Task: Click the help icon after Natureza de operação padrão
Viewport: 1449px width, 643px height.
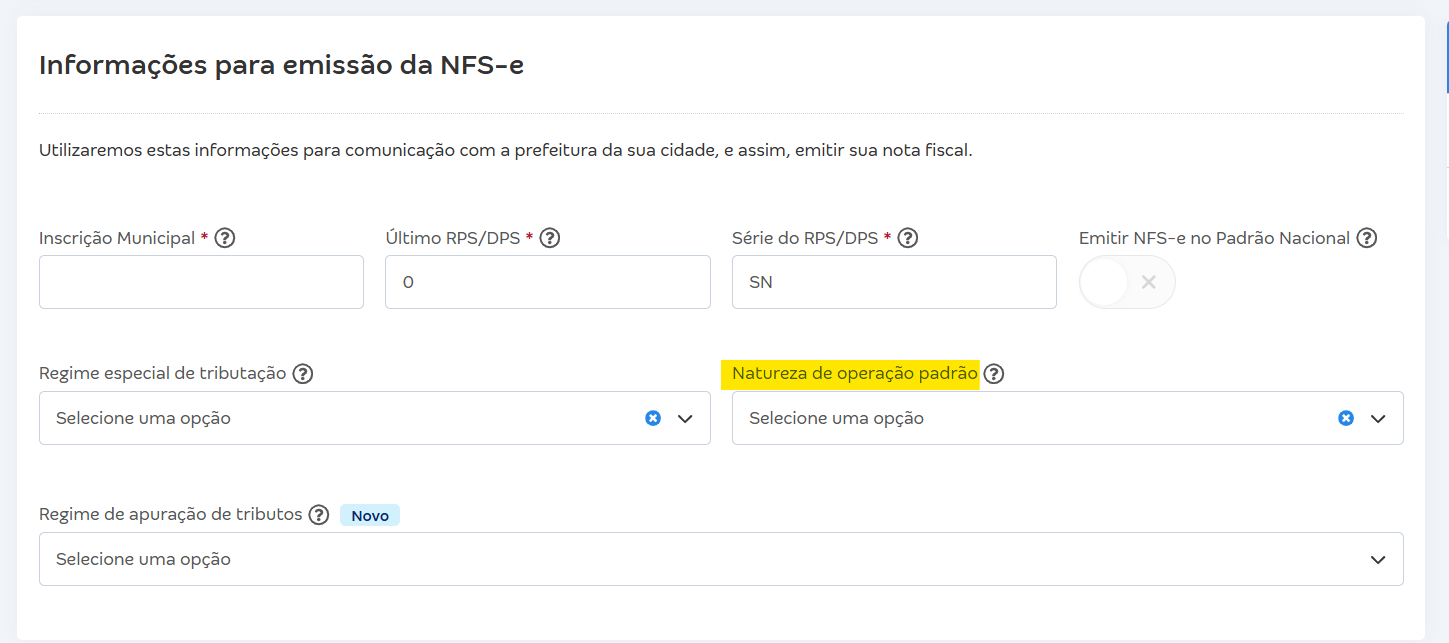Action: (x=994, y=373)
